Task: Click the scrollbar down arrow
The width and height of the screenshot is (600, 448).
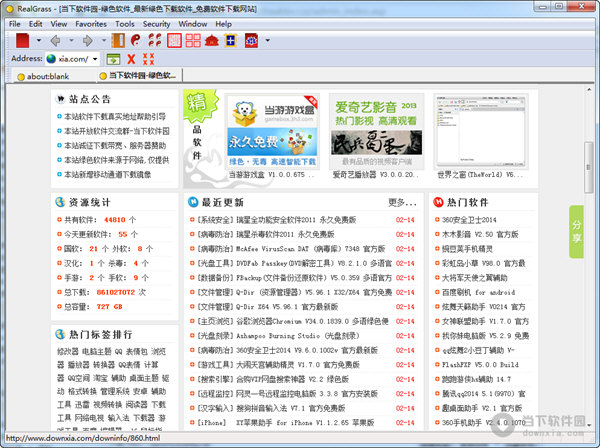Action: tap(589, 425)
